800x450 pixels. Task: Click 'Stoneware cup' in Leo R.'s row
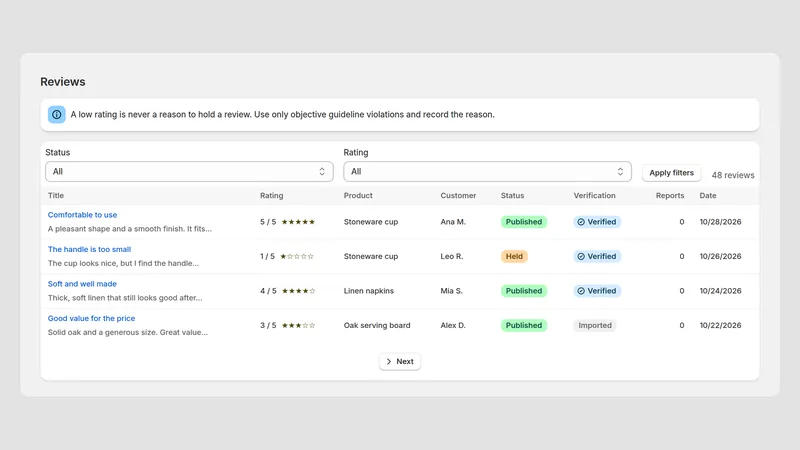[371, 256]
